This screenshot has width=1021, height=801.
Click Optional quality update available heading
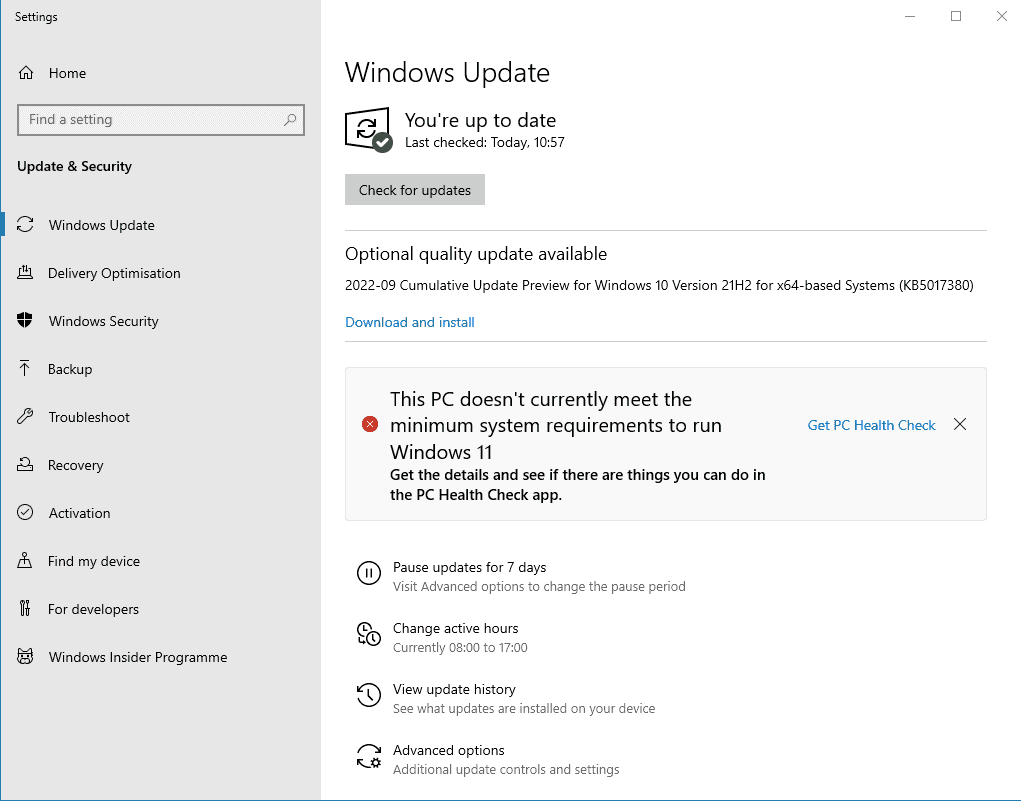point(476,253)
